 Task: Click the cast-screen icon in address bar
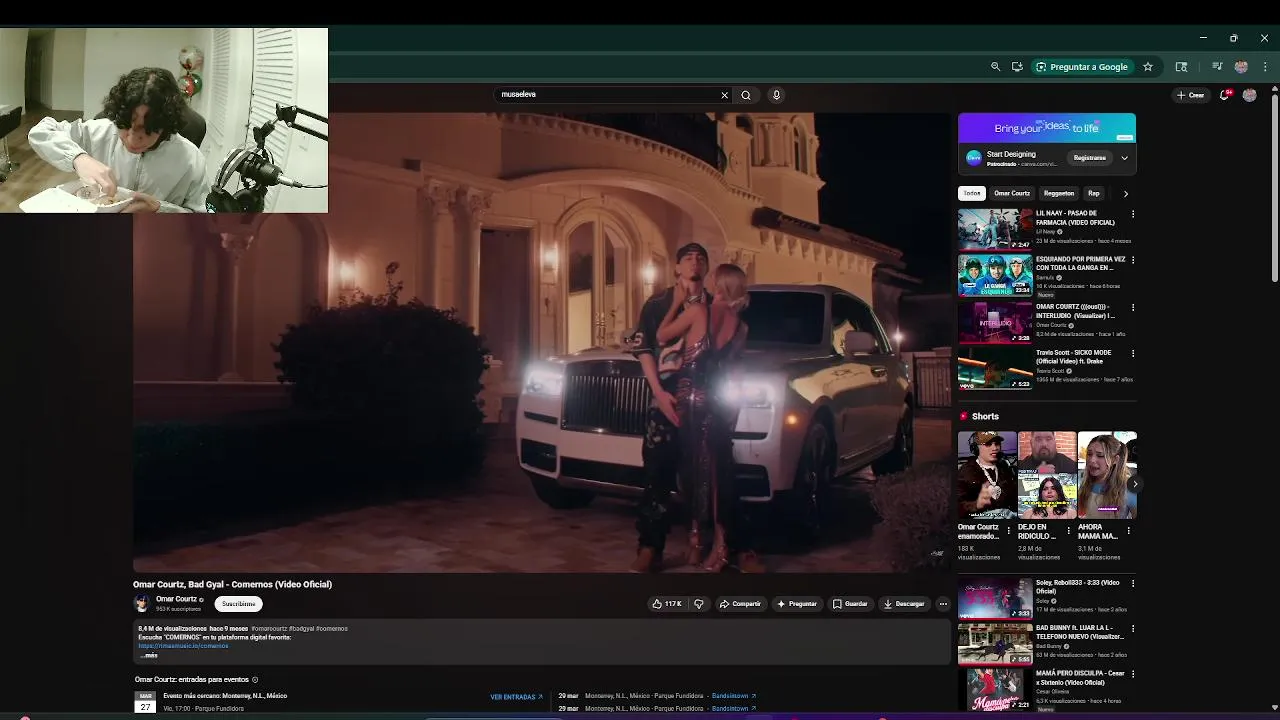pyautogui.click(x=1017, y=67)
